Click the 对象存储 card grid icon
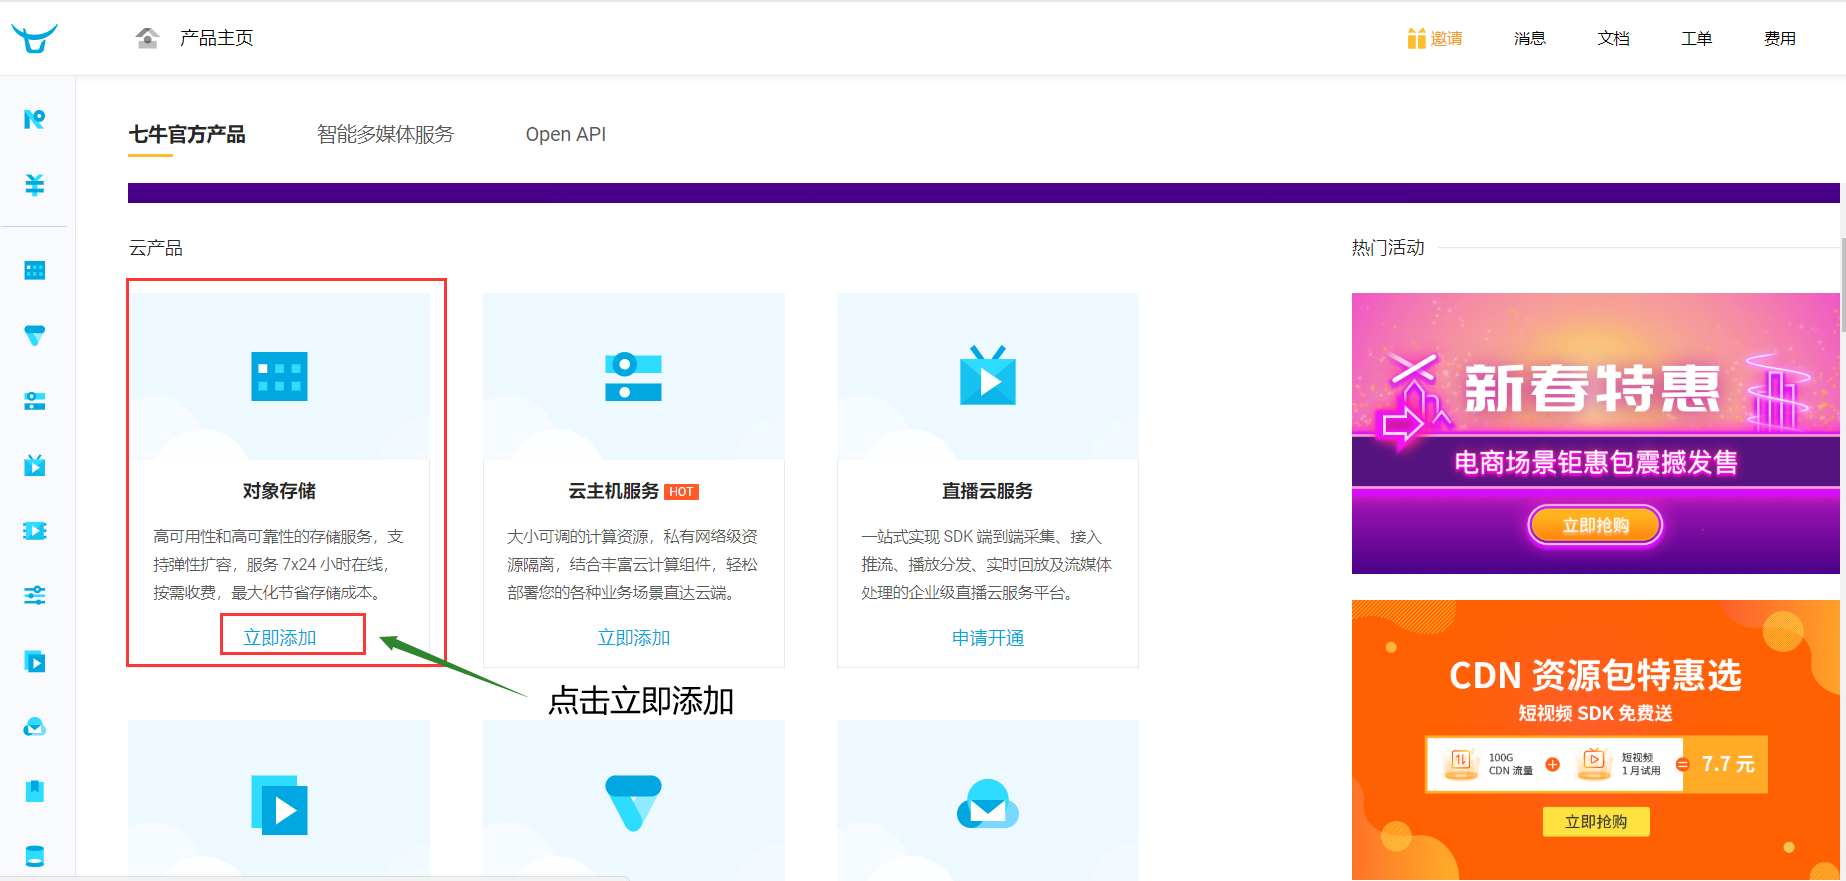The height and width of the screenshot is (881, 1846). pos(279,377)
